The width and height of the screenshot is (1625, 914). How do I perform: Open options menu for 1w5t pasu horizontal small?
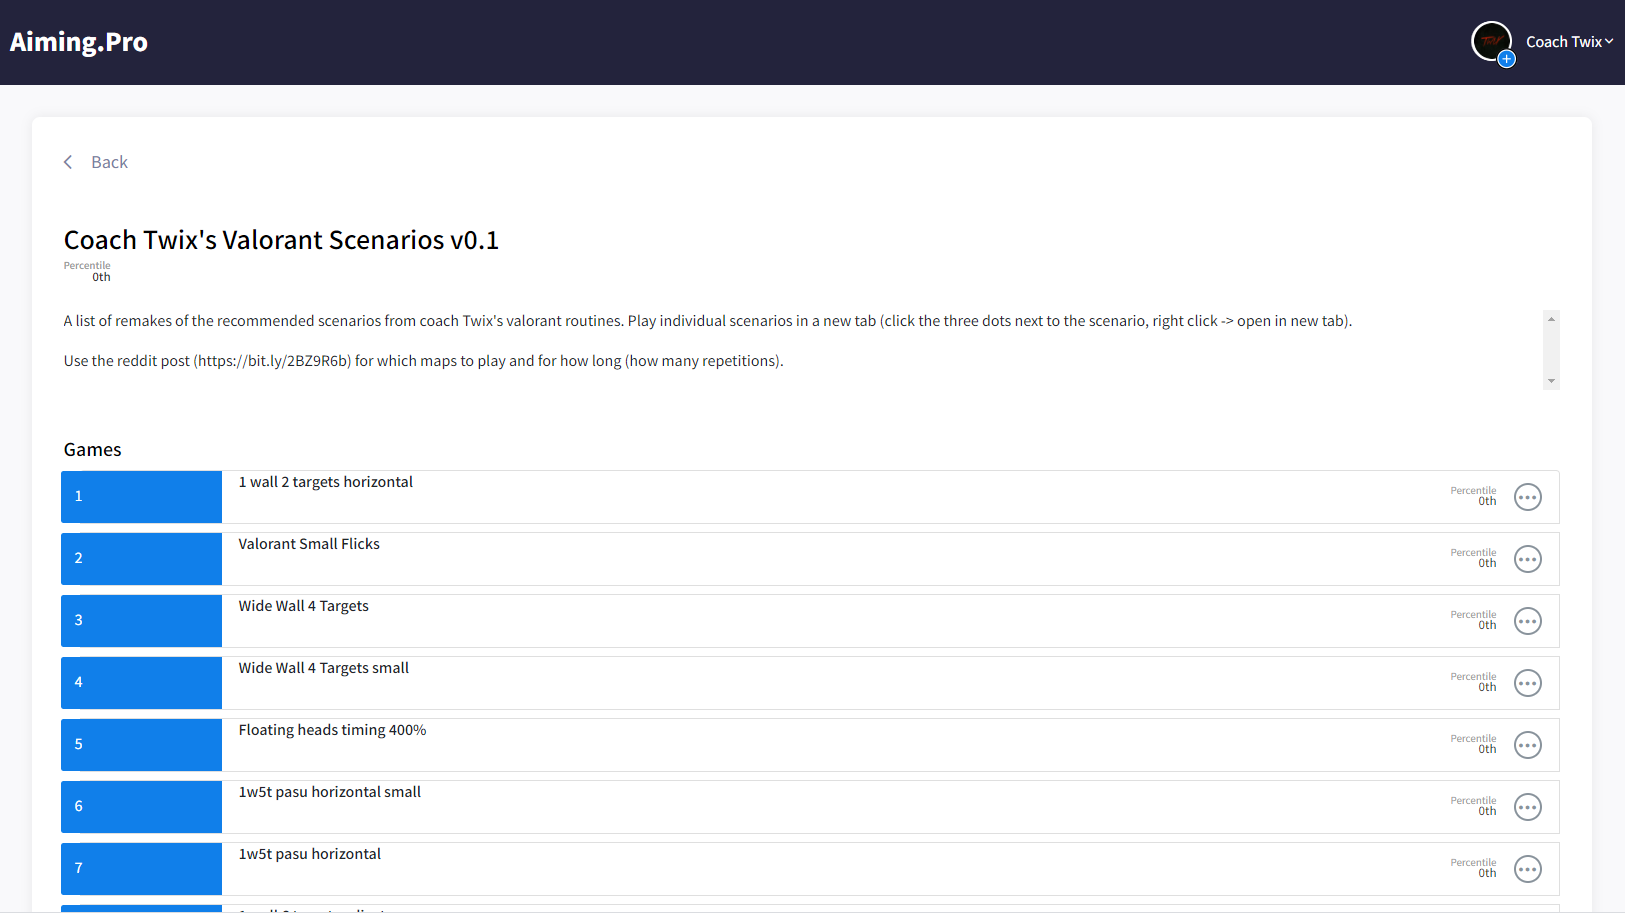(1527, 807)
